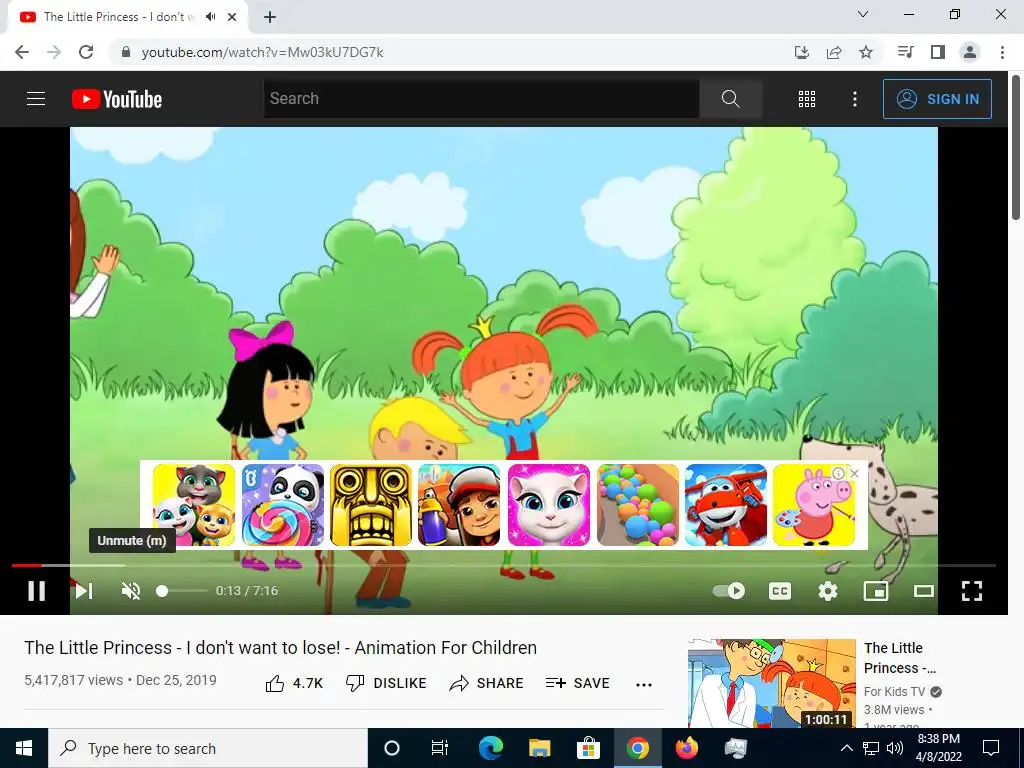Like the video with 4.7K thumbs up
1024x768 pixels.
(x=294, y=683)
